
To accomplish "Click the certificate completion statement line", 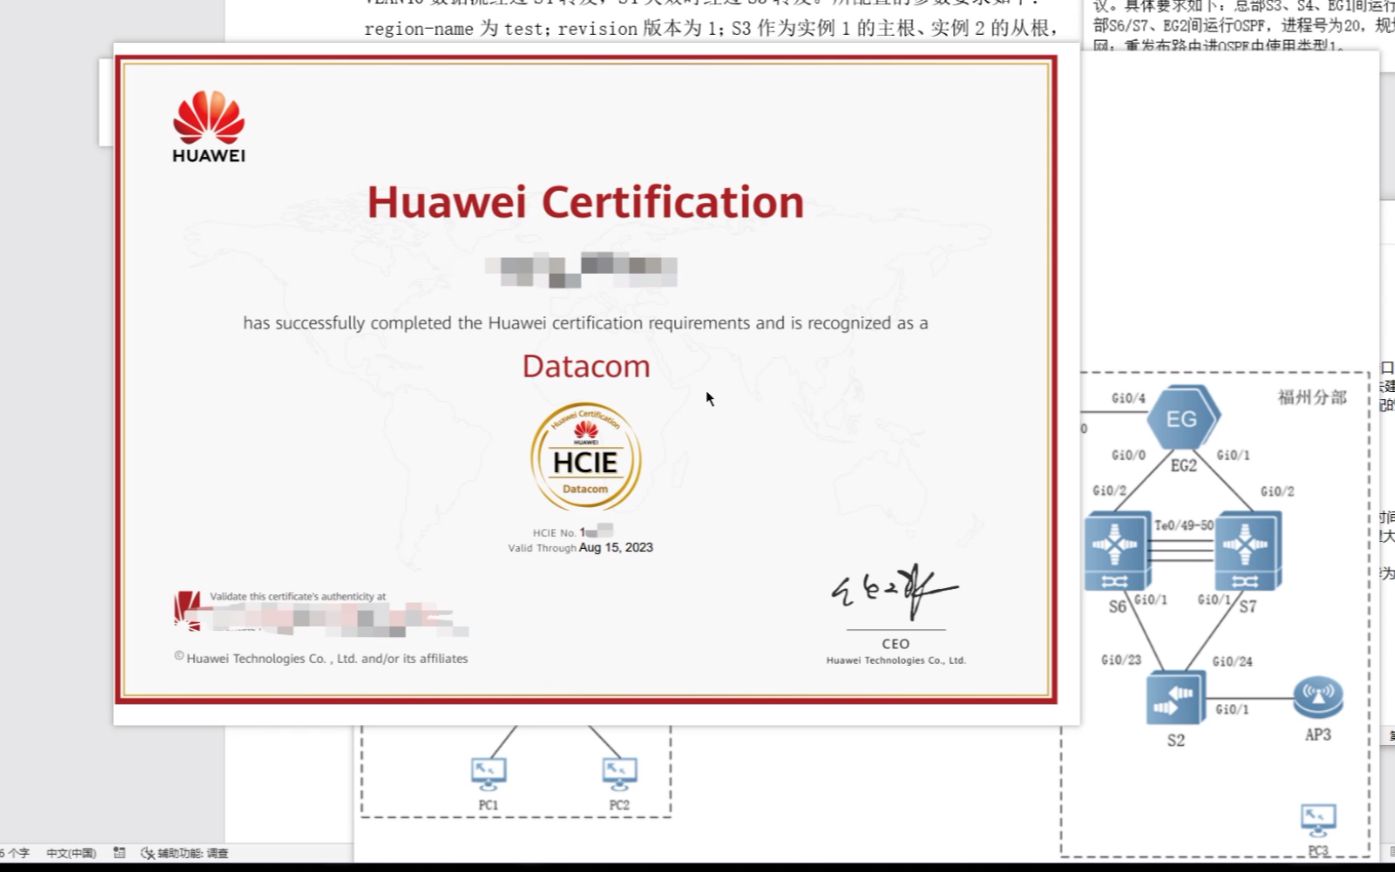I will pos(585,323).
